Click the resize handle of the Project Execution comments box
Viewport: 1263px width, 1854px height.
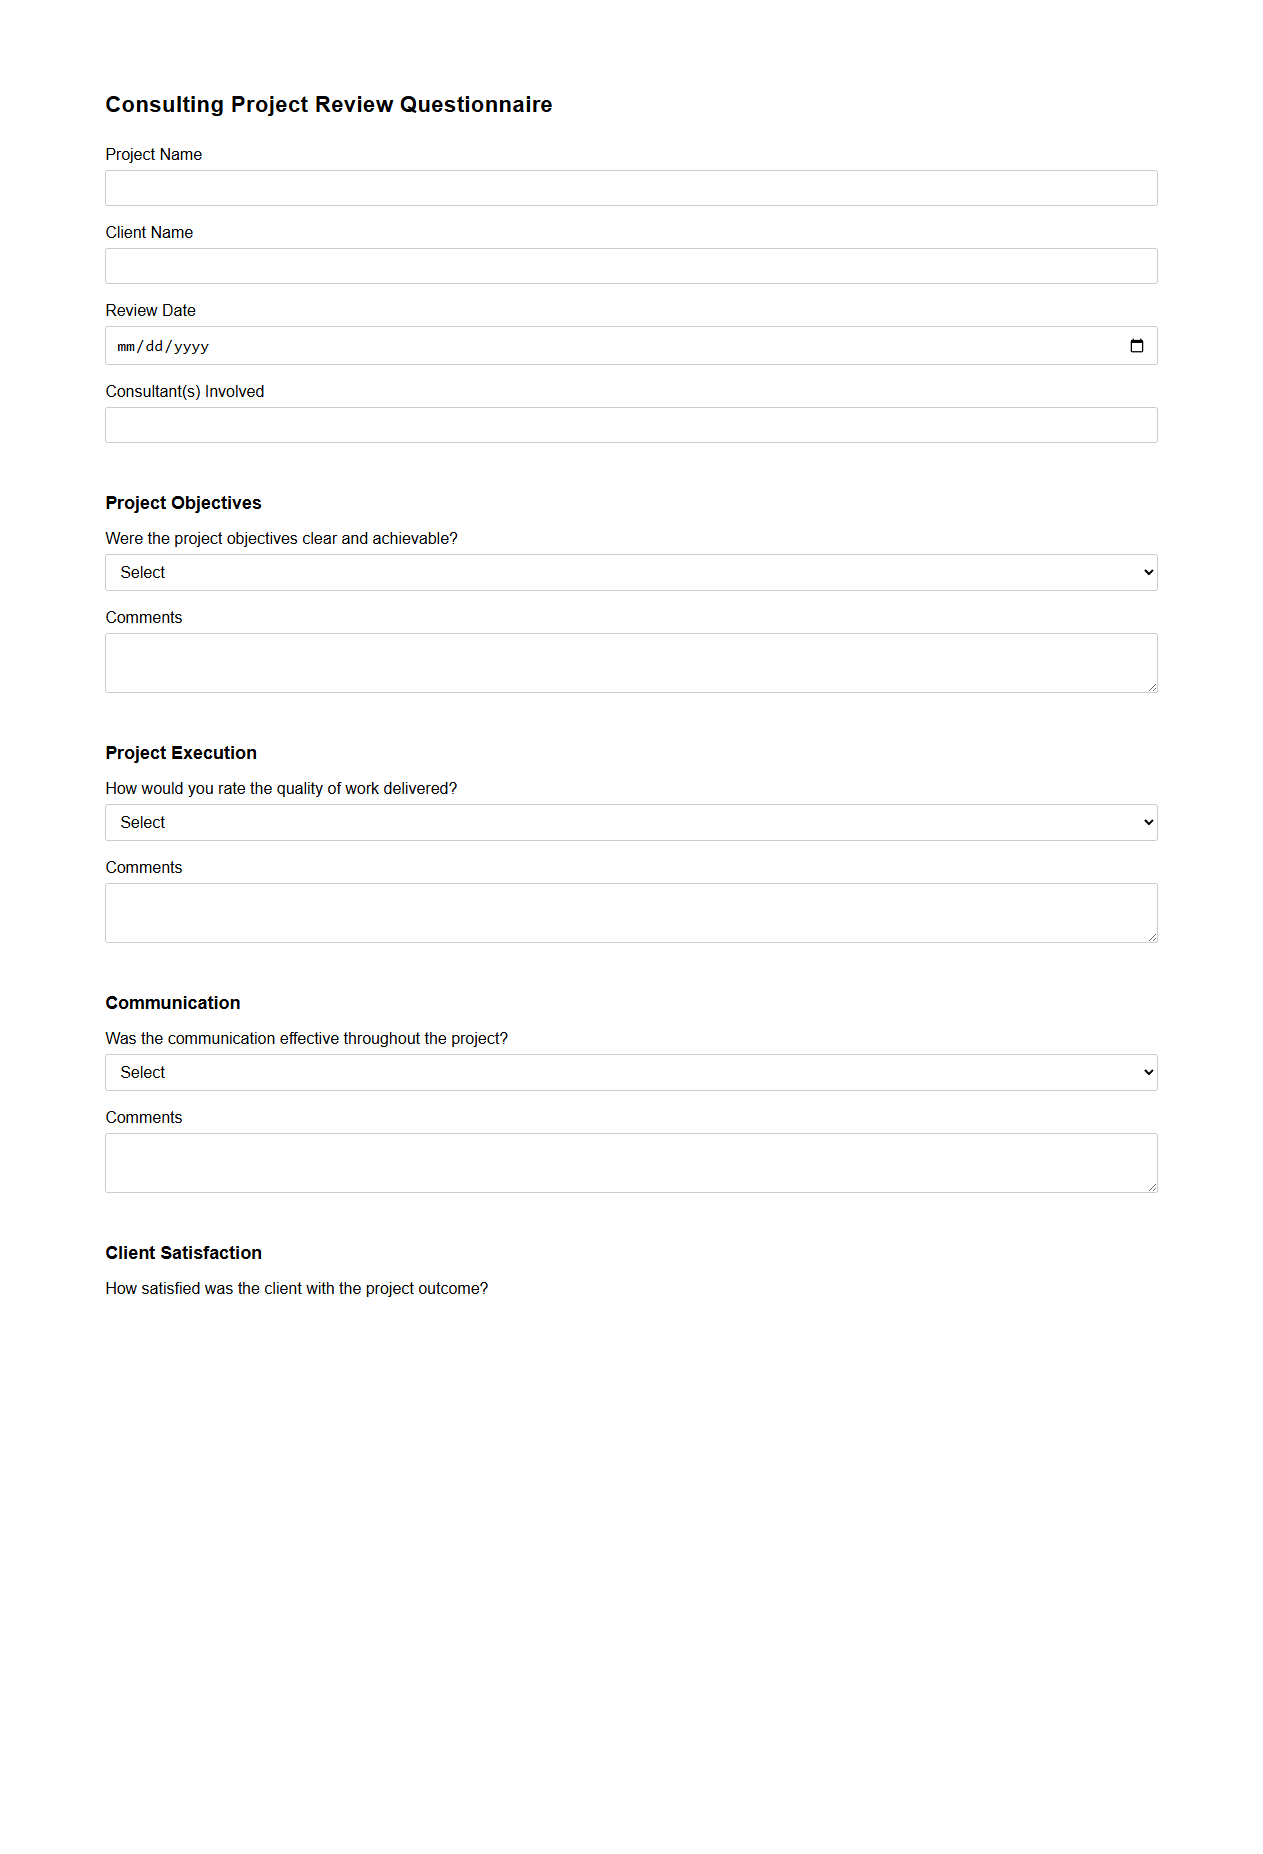[x=1151, y=936]
